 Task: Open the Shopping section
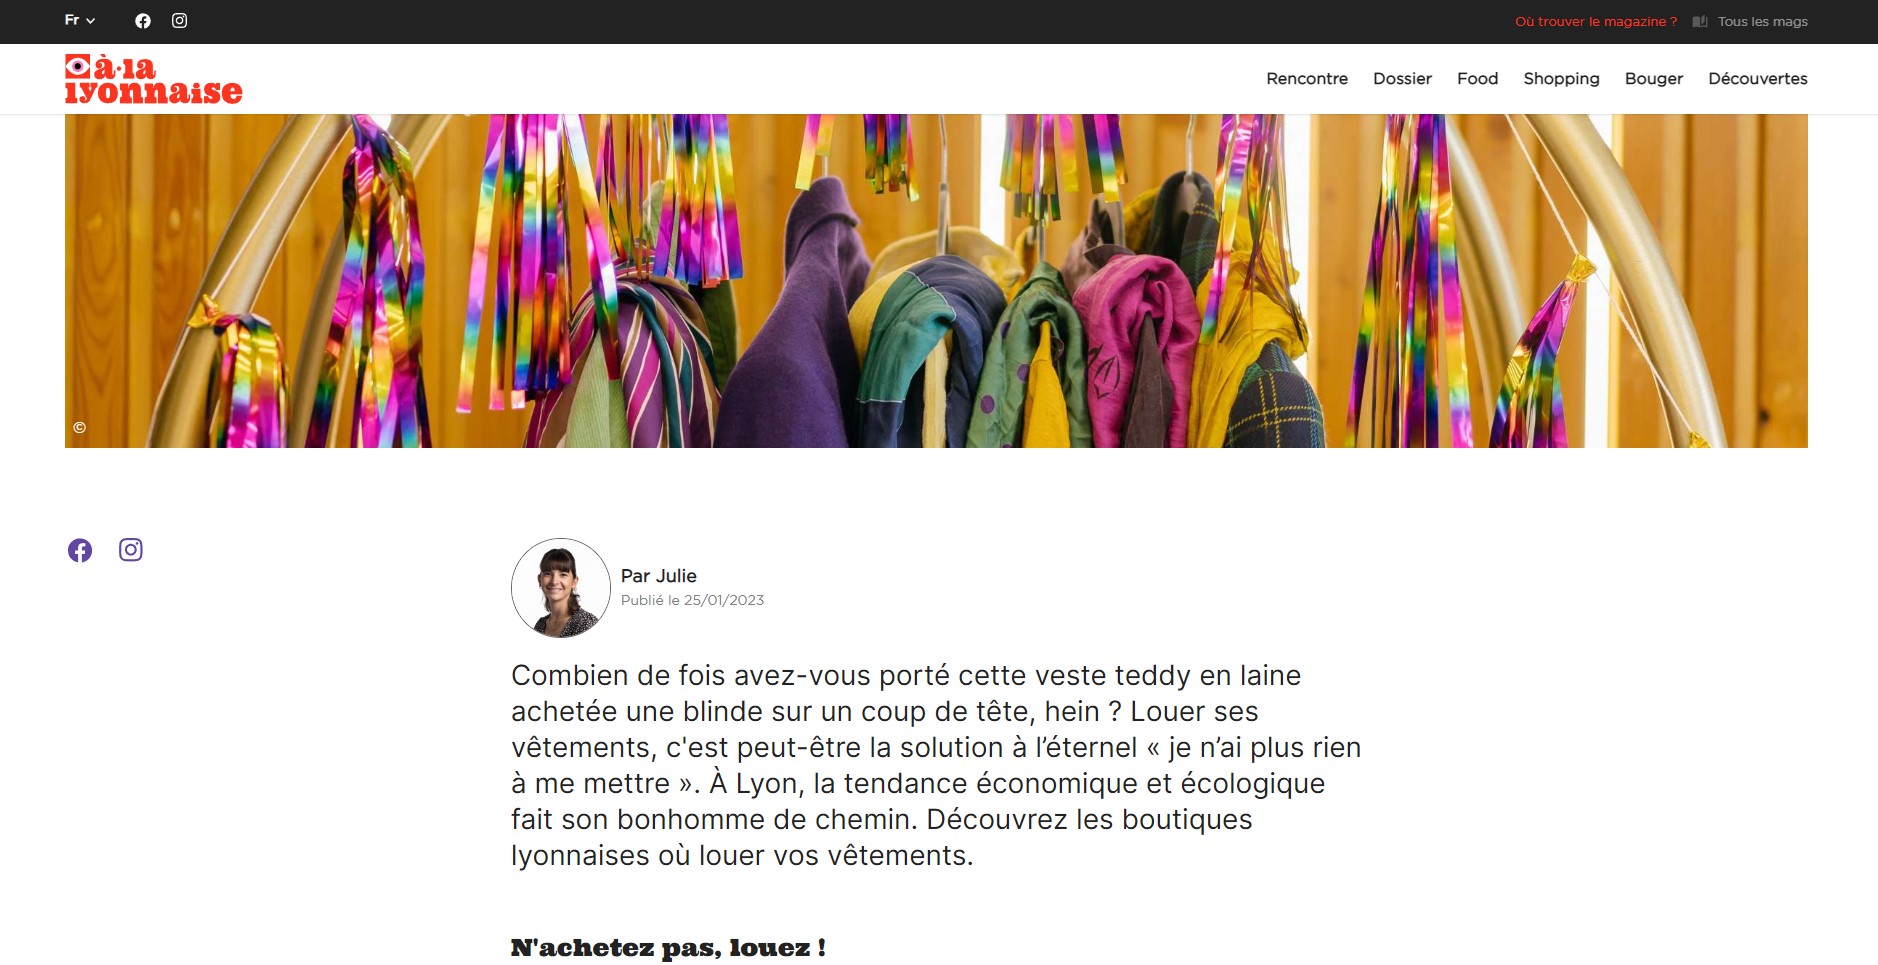click(1561, 79)
